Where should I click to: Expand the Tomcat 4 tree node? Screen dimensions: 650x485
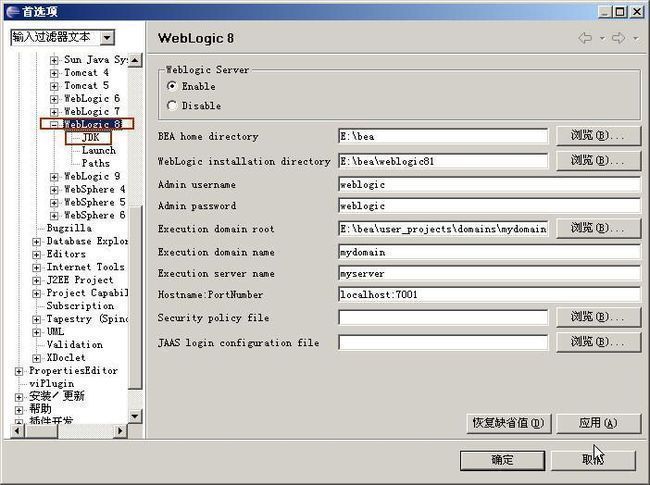point(54,73)
